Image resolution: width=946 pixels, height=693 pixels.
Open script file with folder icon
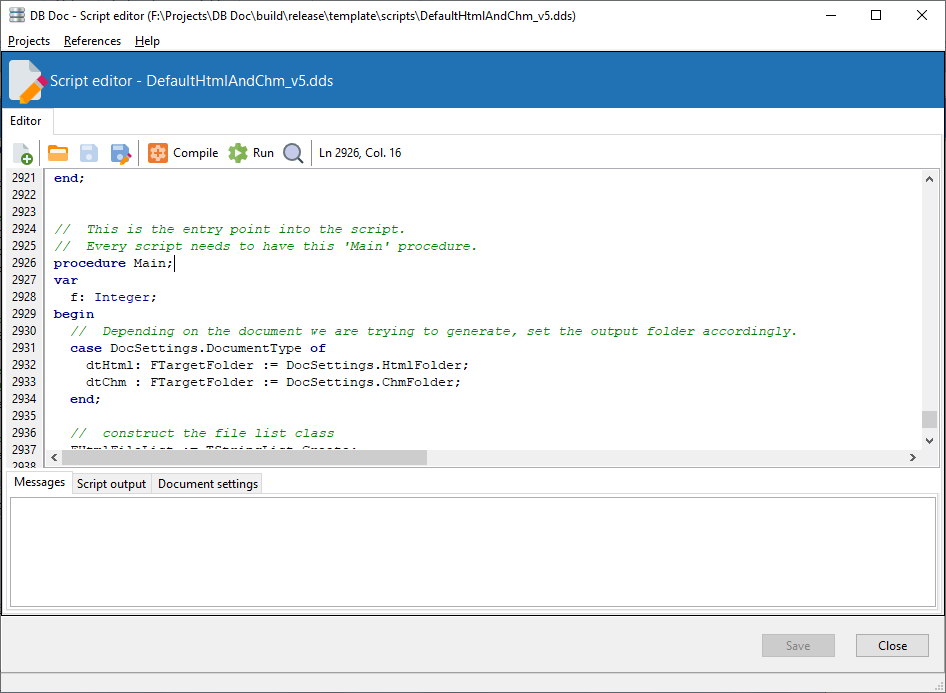tap(58, 153)
